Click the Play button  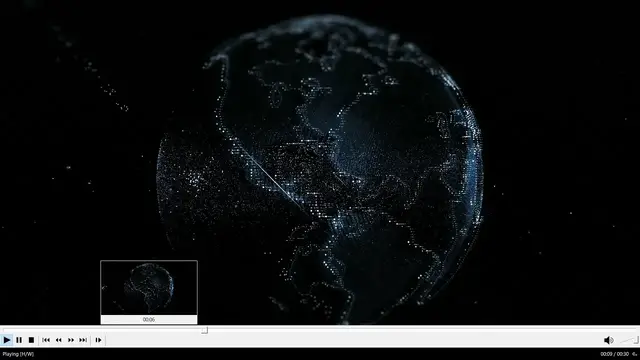pos(7,340)
